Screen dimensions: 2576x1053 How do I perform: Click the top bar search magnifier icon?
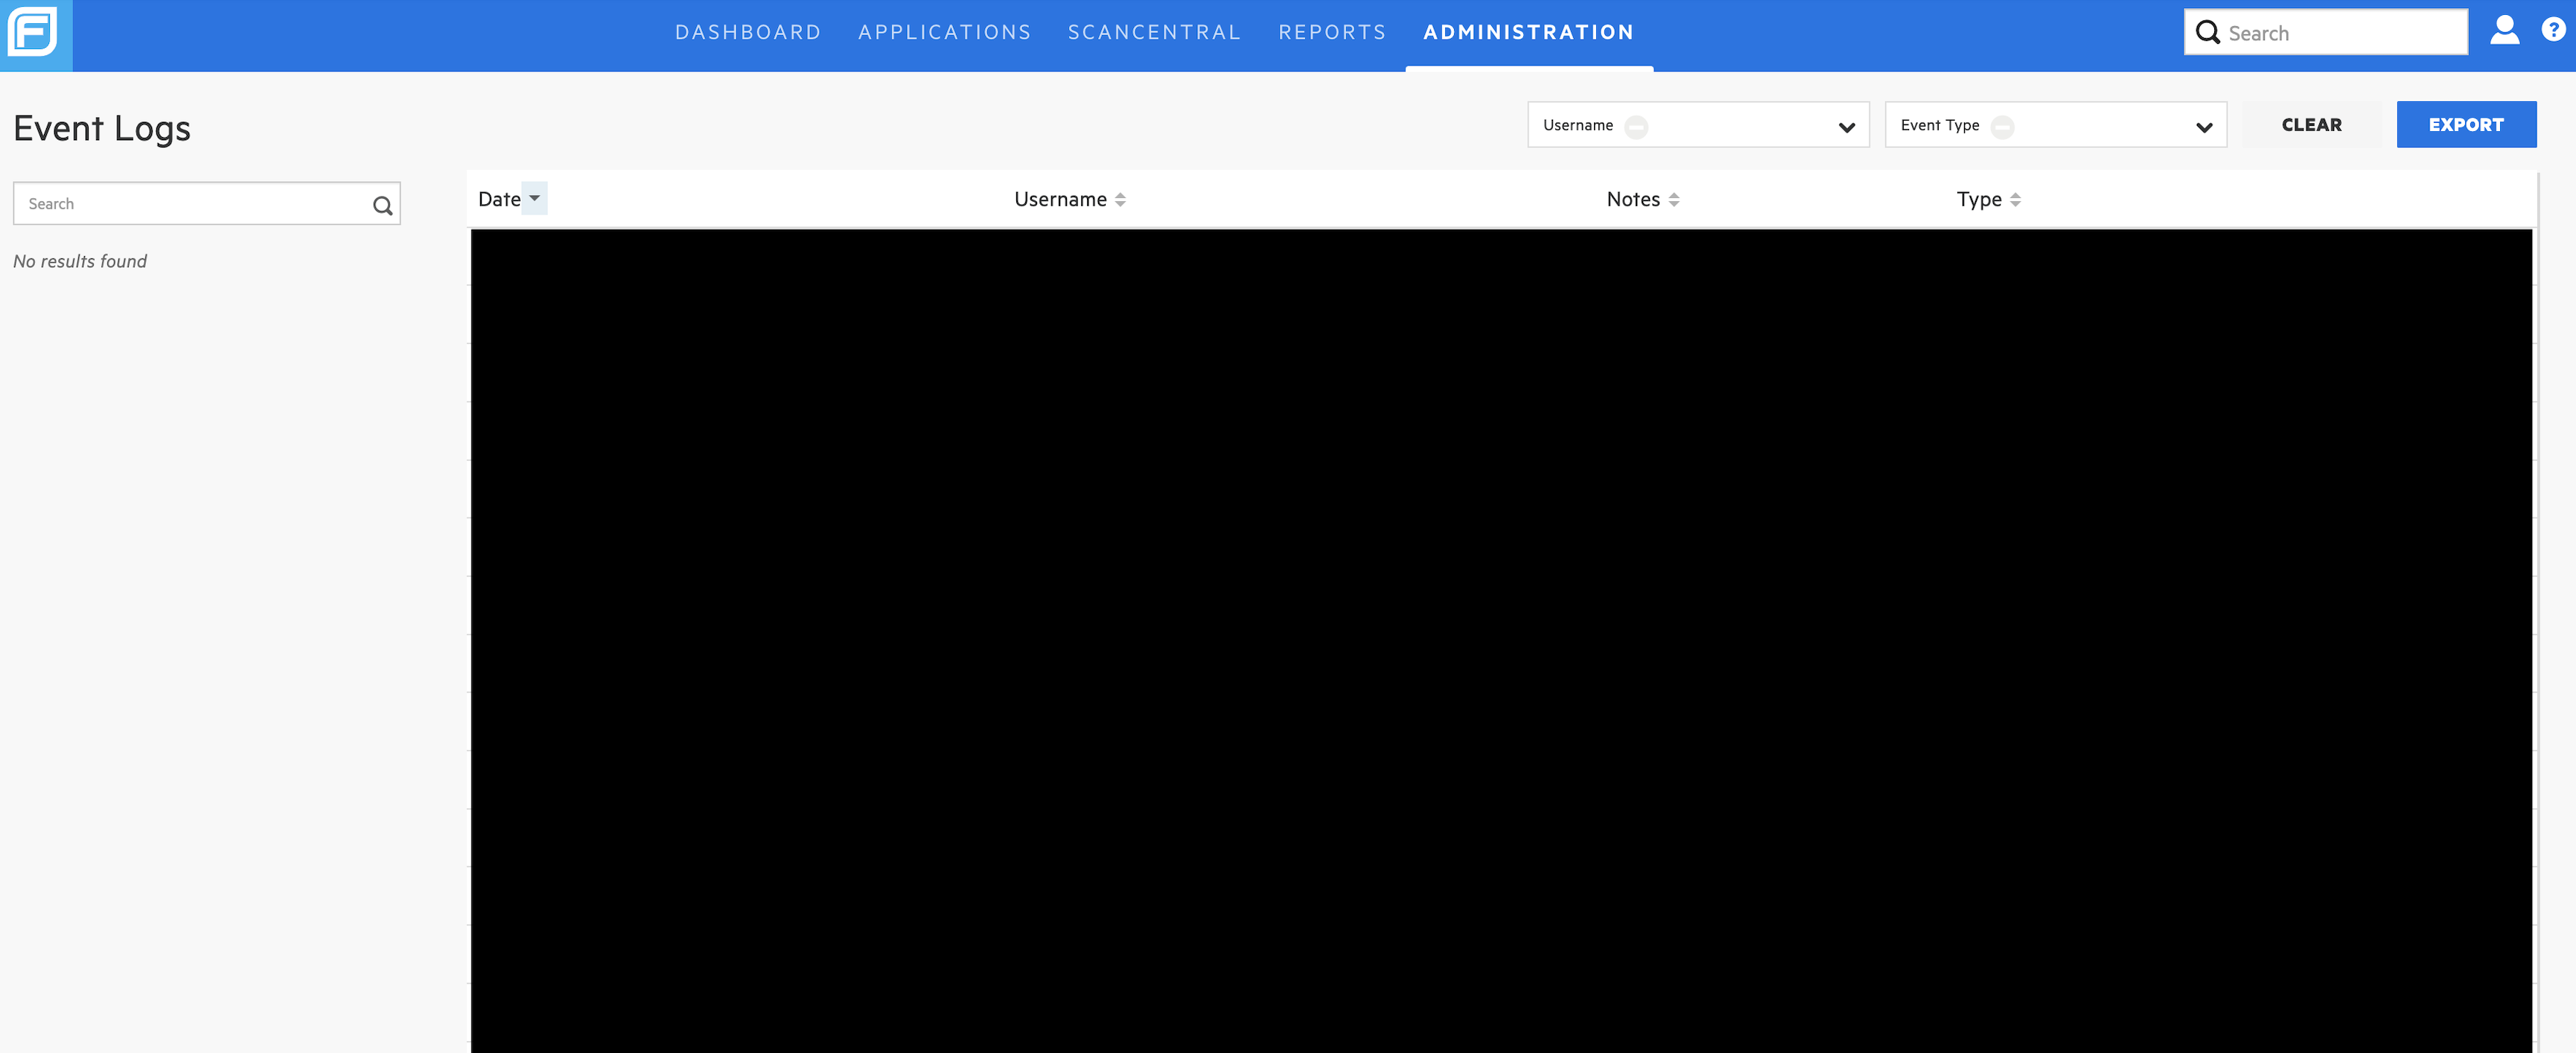point(2207,33)
